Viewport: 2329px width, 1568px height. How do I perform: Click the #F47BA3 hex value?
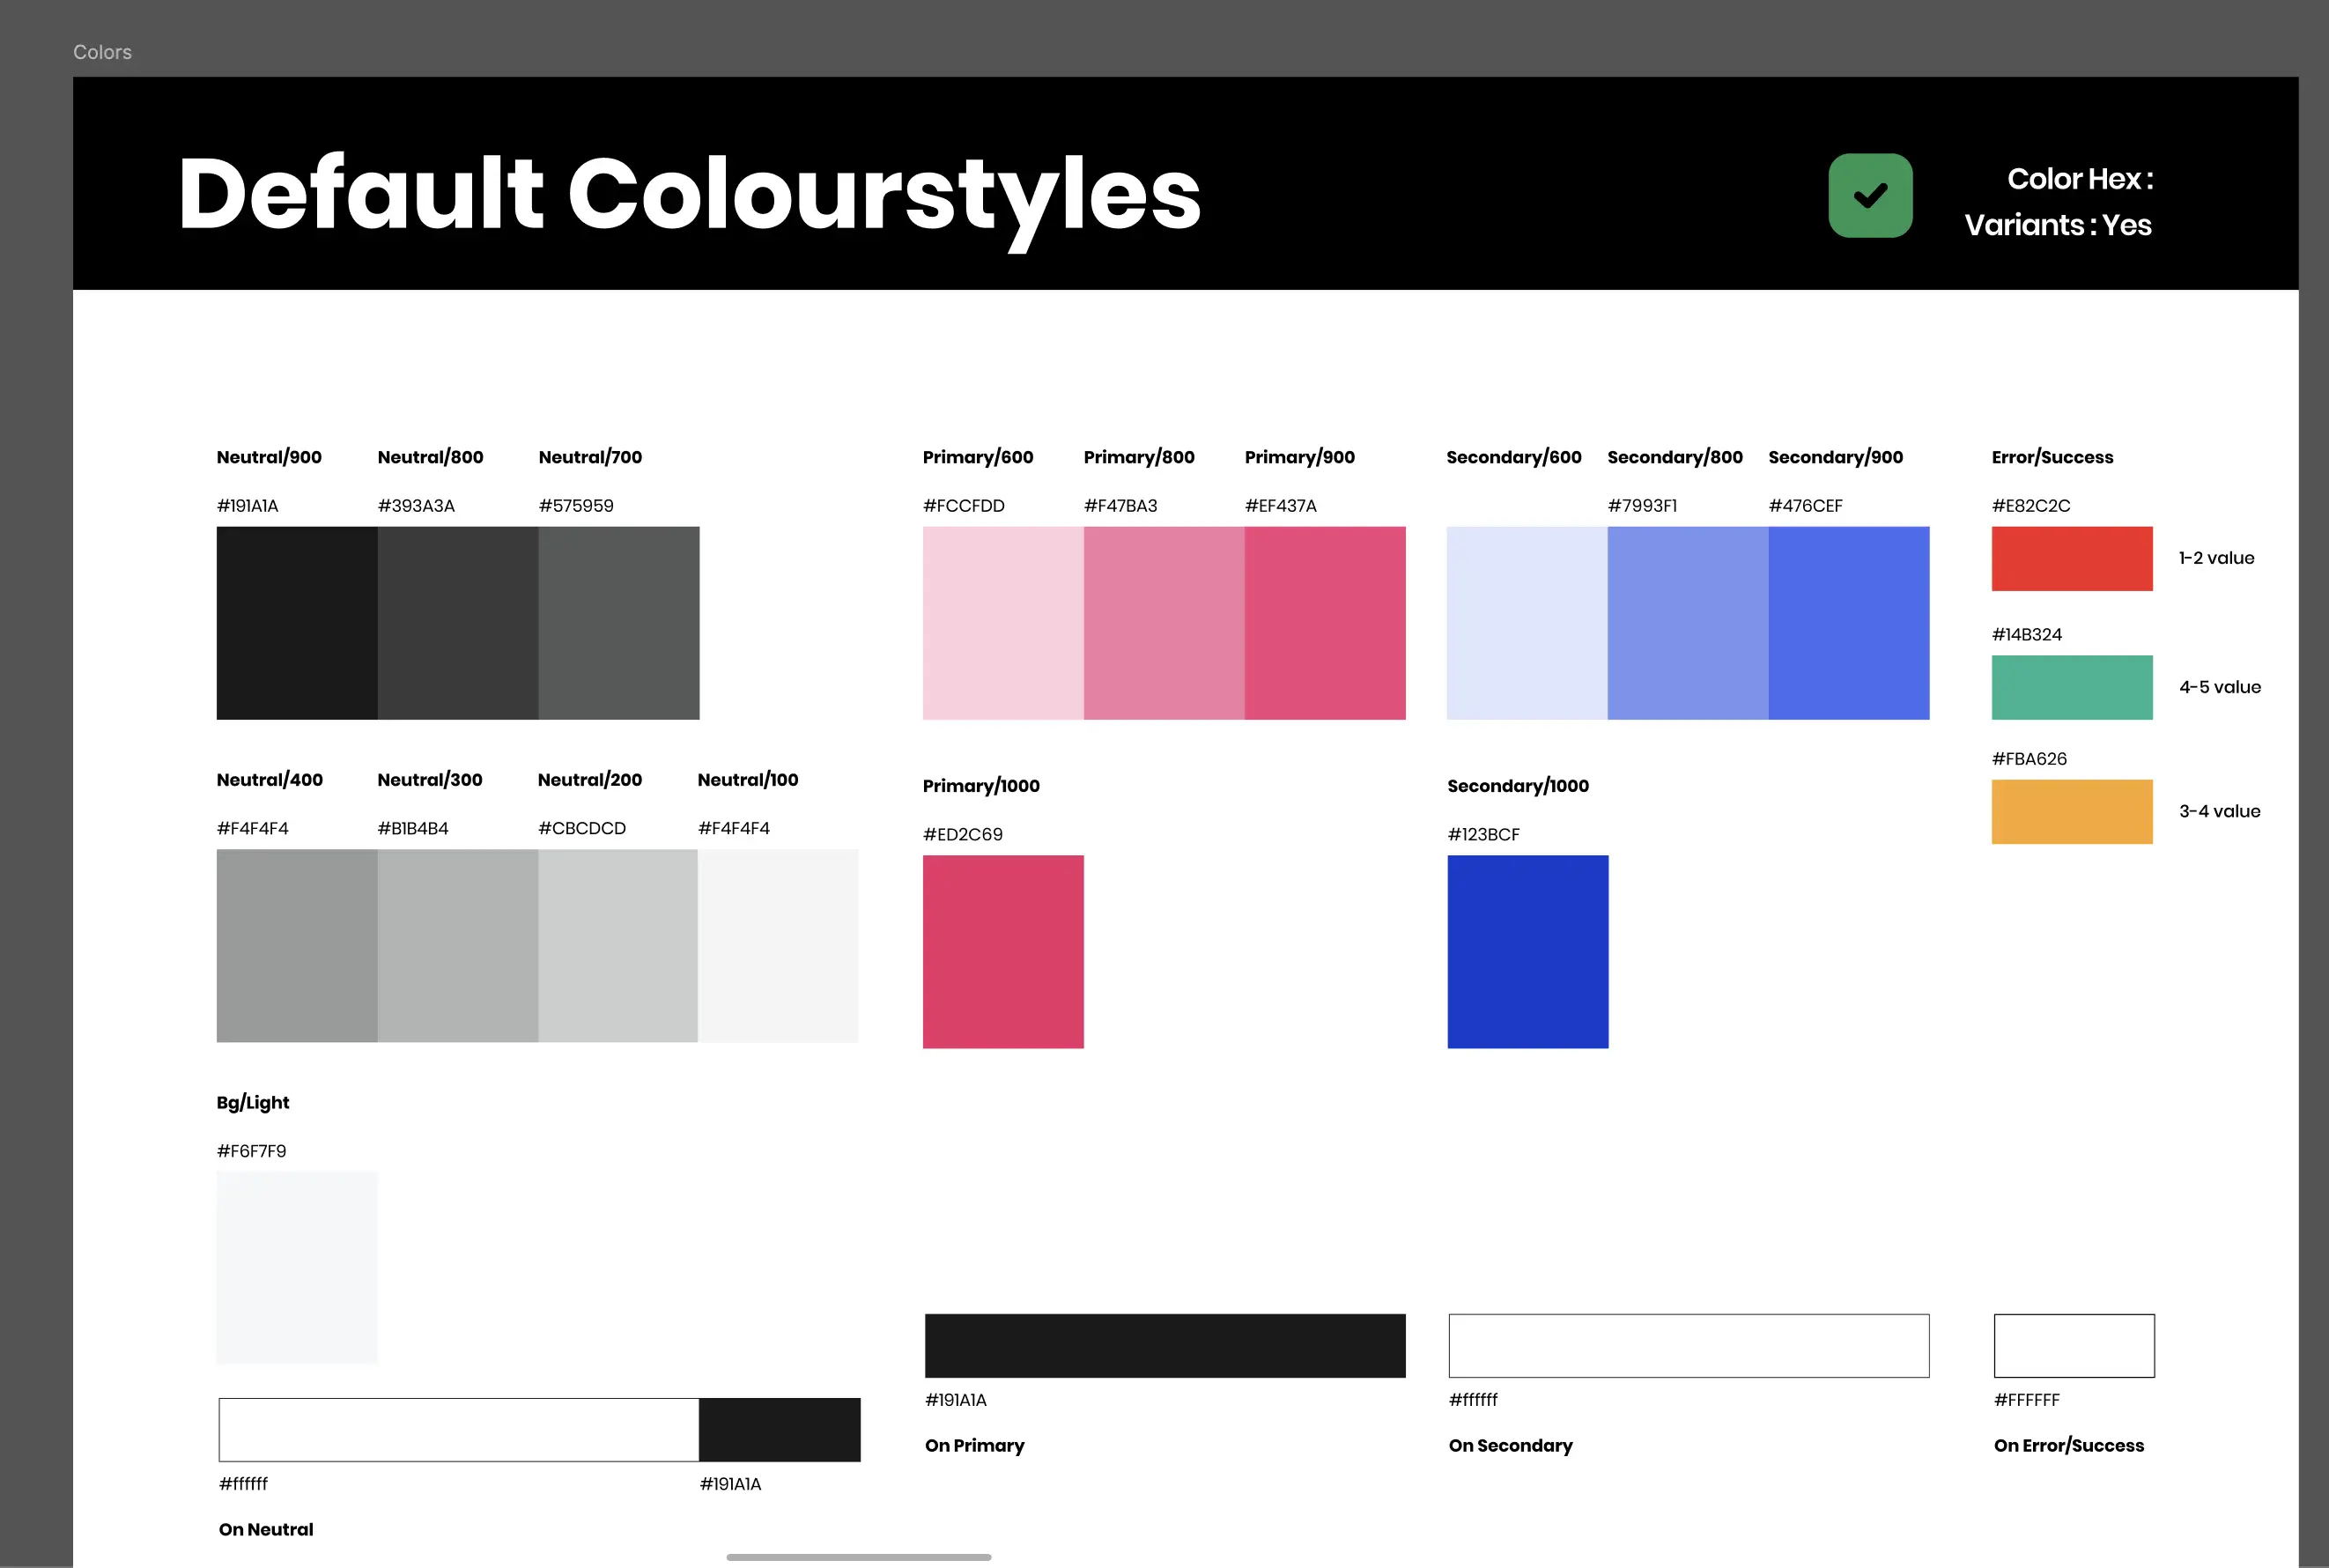point(1121,506)
